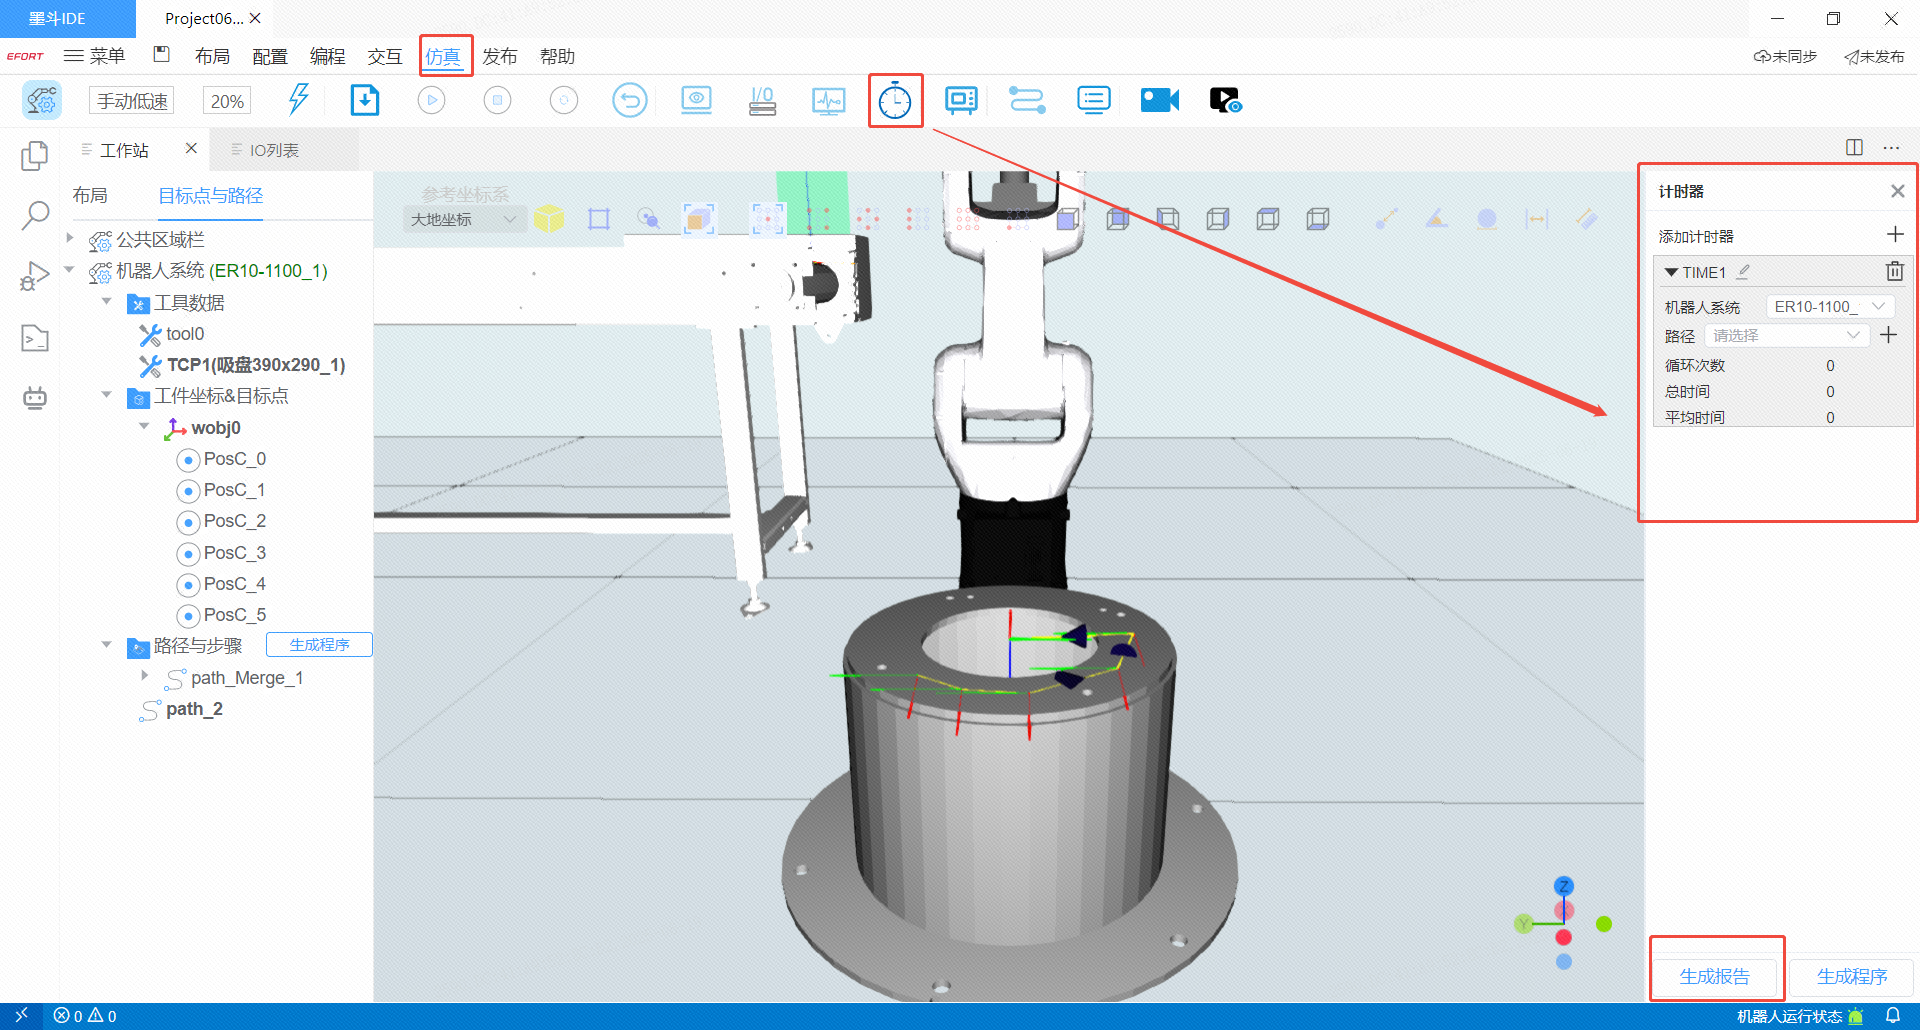Open the timer tool in toolbar
Image resolution: width=1920 pixels, height=1030 pixels.
click(x=894, y=101)
